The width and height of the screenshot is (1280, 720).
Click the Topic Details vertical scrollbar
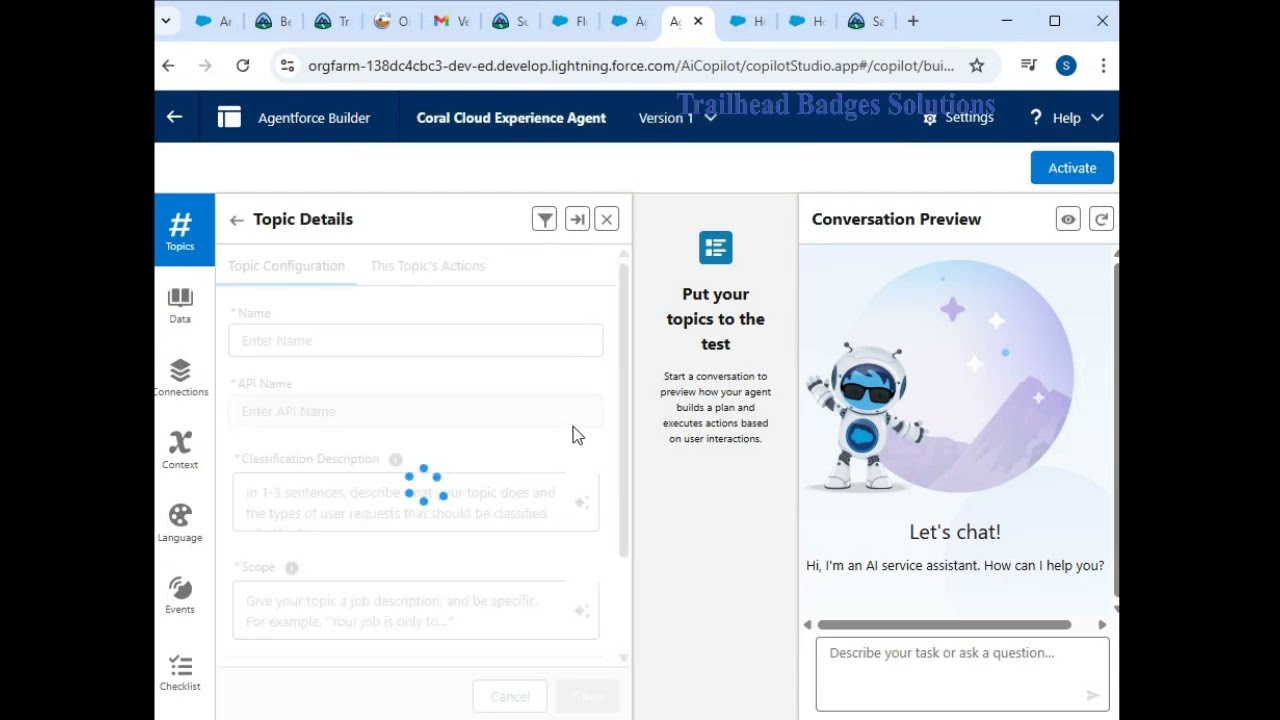pyautogui.click(x=624, y=410)
